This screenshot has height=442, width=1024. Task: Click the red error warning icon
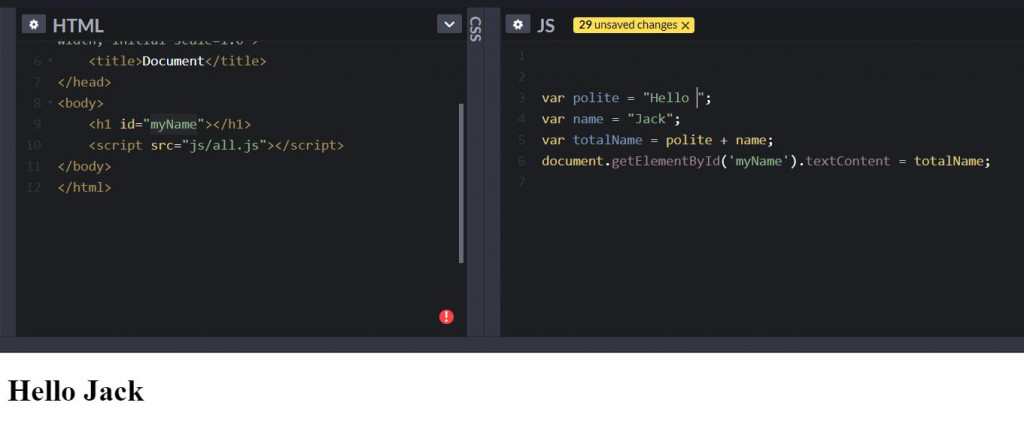[x=447, y=317]
